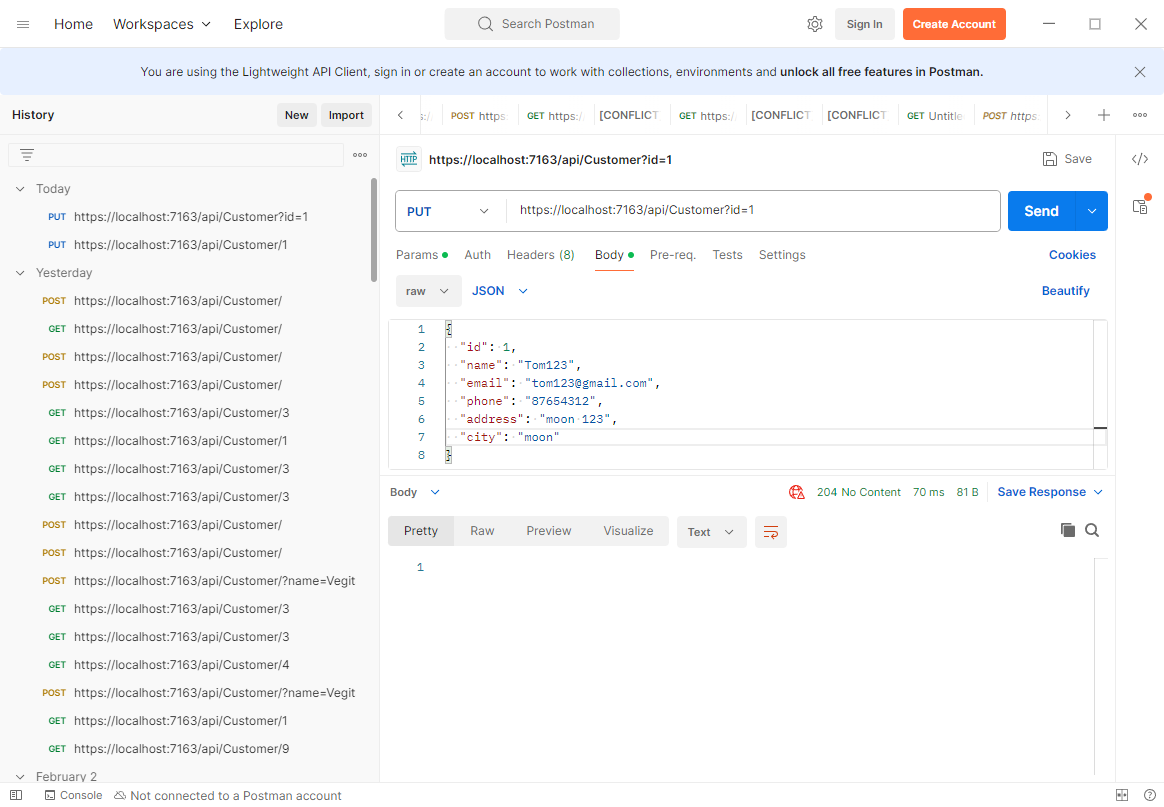This screenshot has height=807, width=1164.
Task: Switch to the Headers tab
Action: [x=540, y=255]
